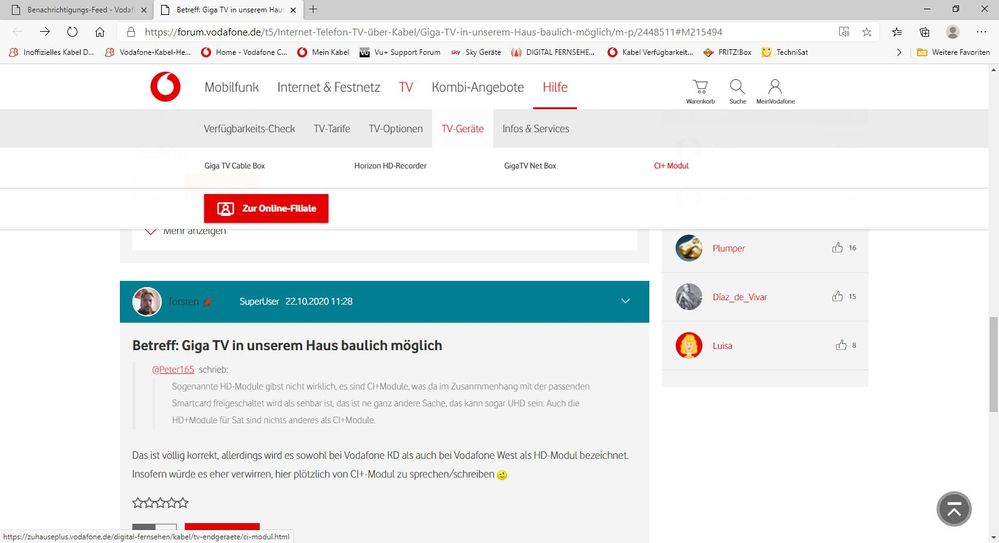The height and width of the screenshot is (543, 999).
Task: Click thumbs-up icon next to Plumper
Action: click(x=837, y=248)
